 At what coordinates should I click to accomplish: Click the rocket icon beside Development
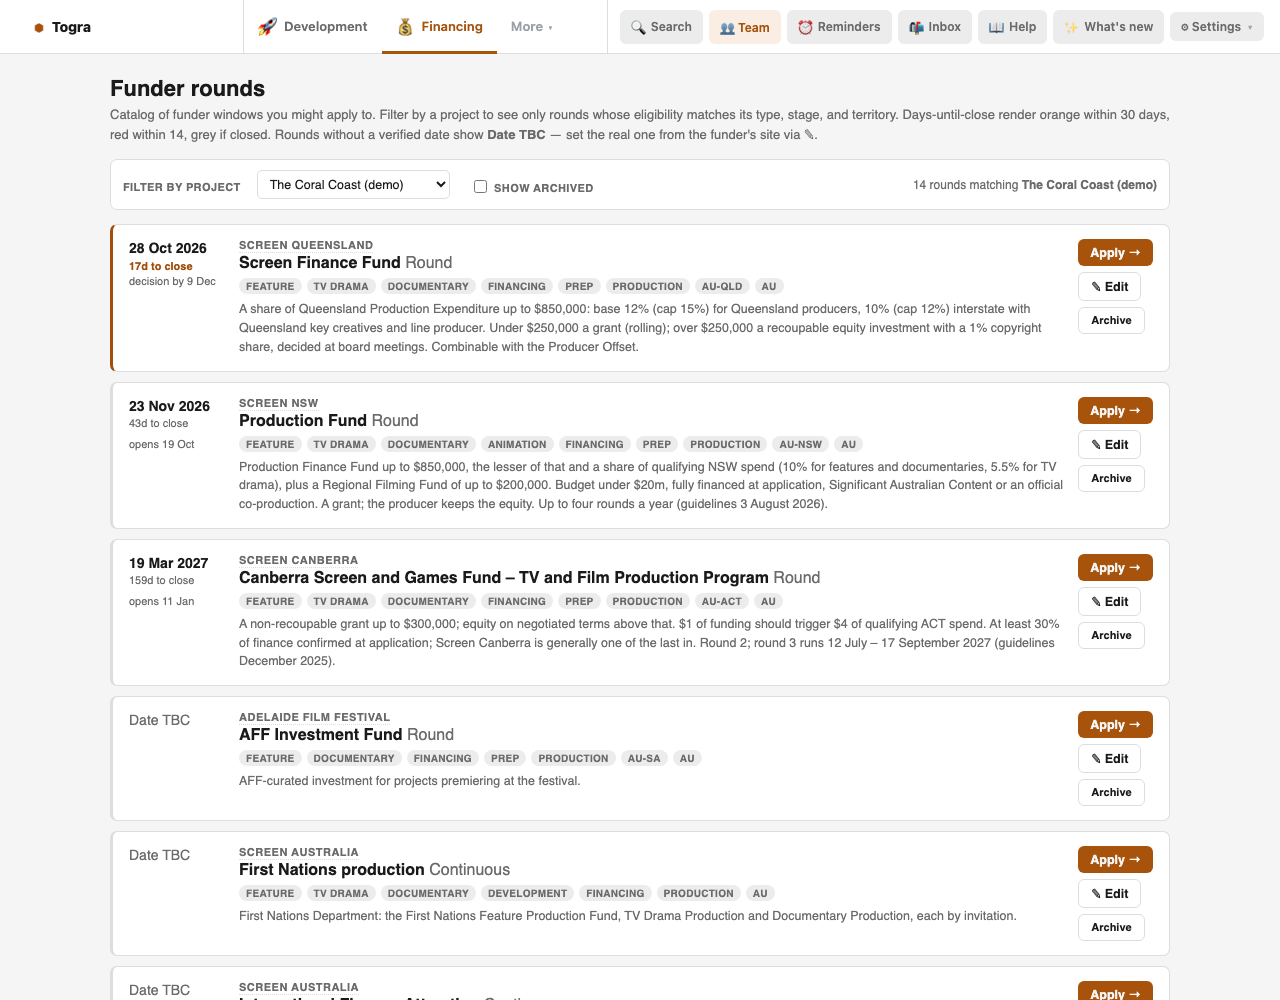267,27
